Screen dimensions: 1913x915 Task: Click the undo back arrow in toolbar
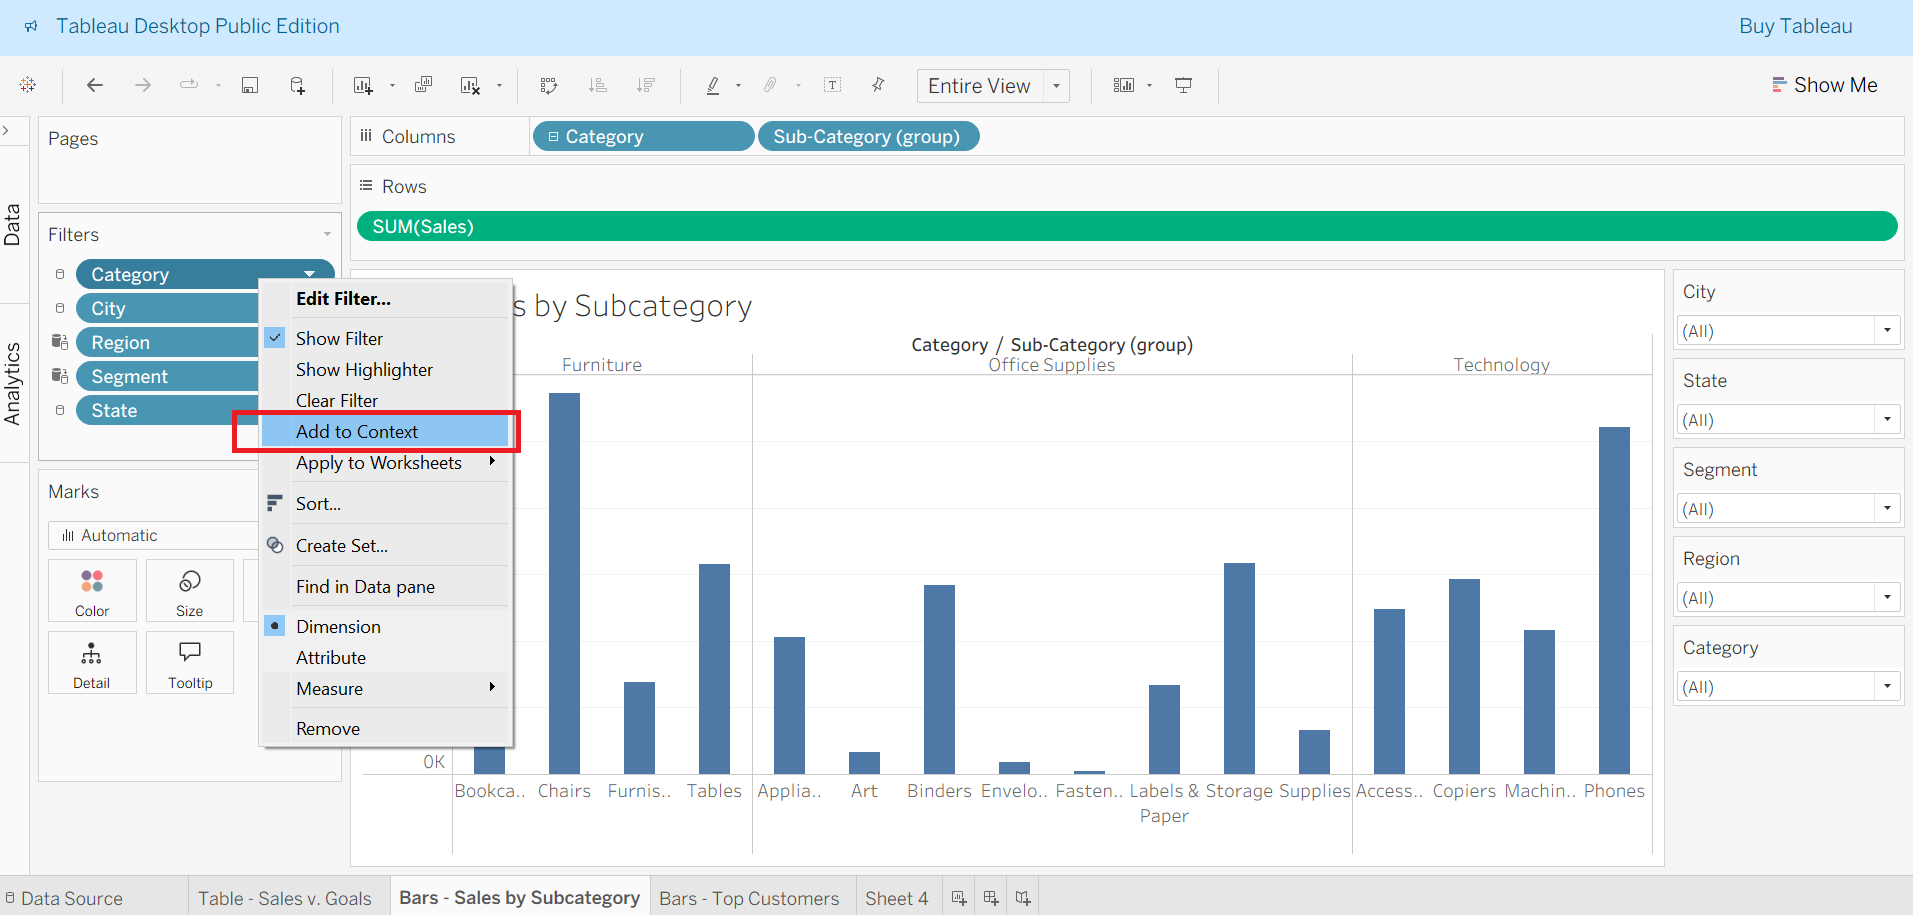point(95,85)
